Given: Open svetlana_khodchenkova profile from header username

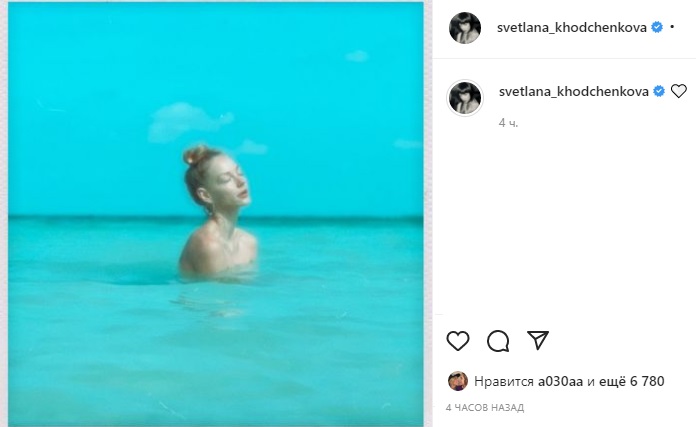Looking at the screenshot, I should (x=572, y=27).
